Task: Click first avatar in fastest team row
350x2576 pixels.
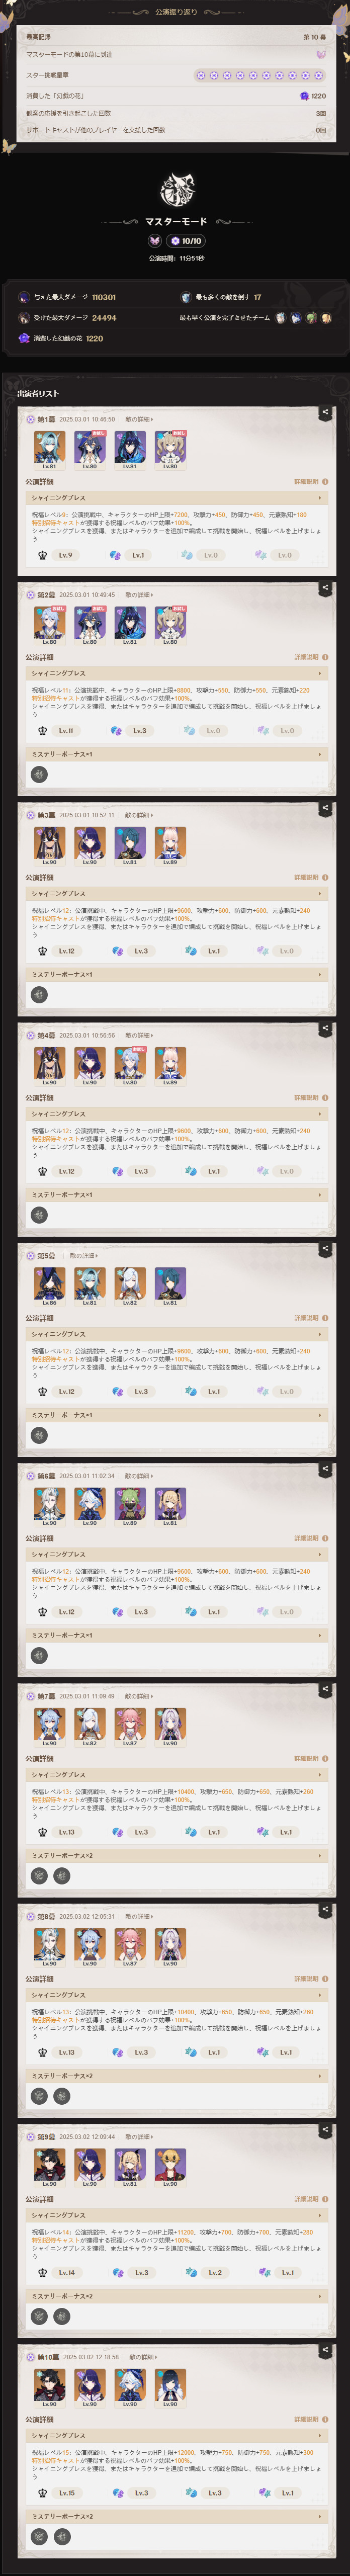Action: pyautogui.click(x=281, y=318)
